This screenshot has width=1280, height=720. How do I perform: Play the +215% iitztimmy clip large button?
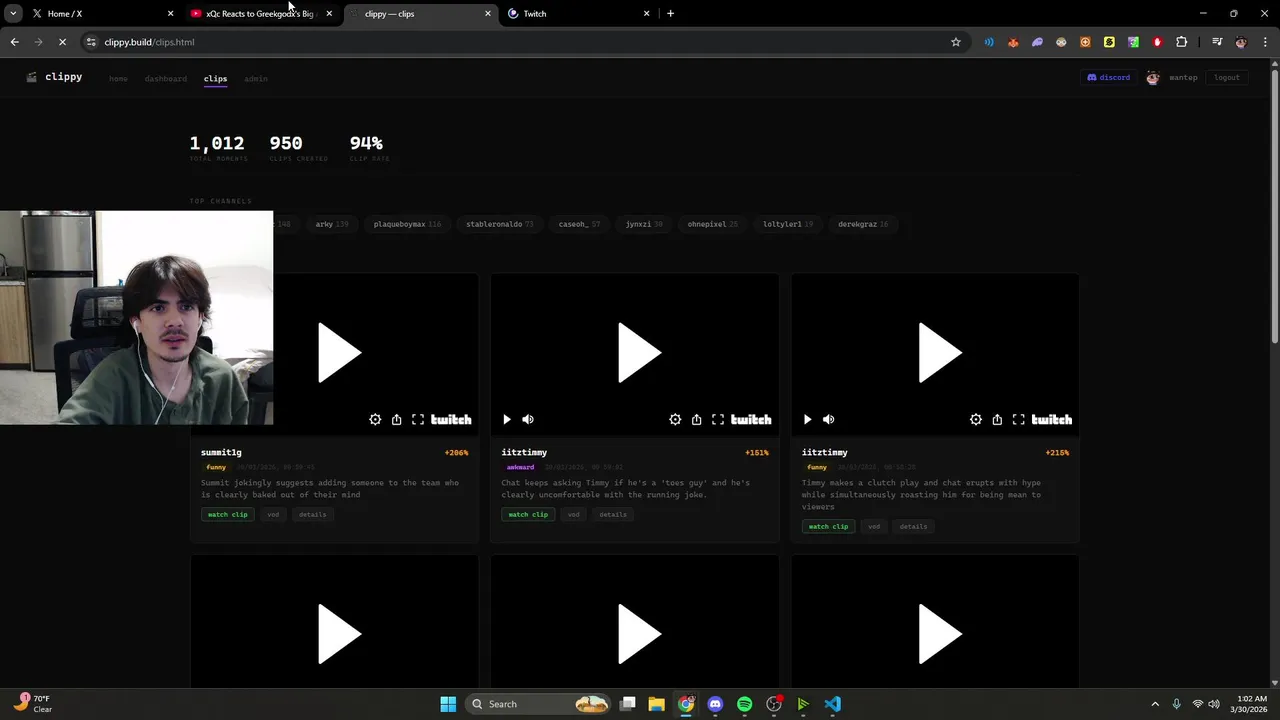(x=940, y=353)
